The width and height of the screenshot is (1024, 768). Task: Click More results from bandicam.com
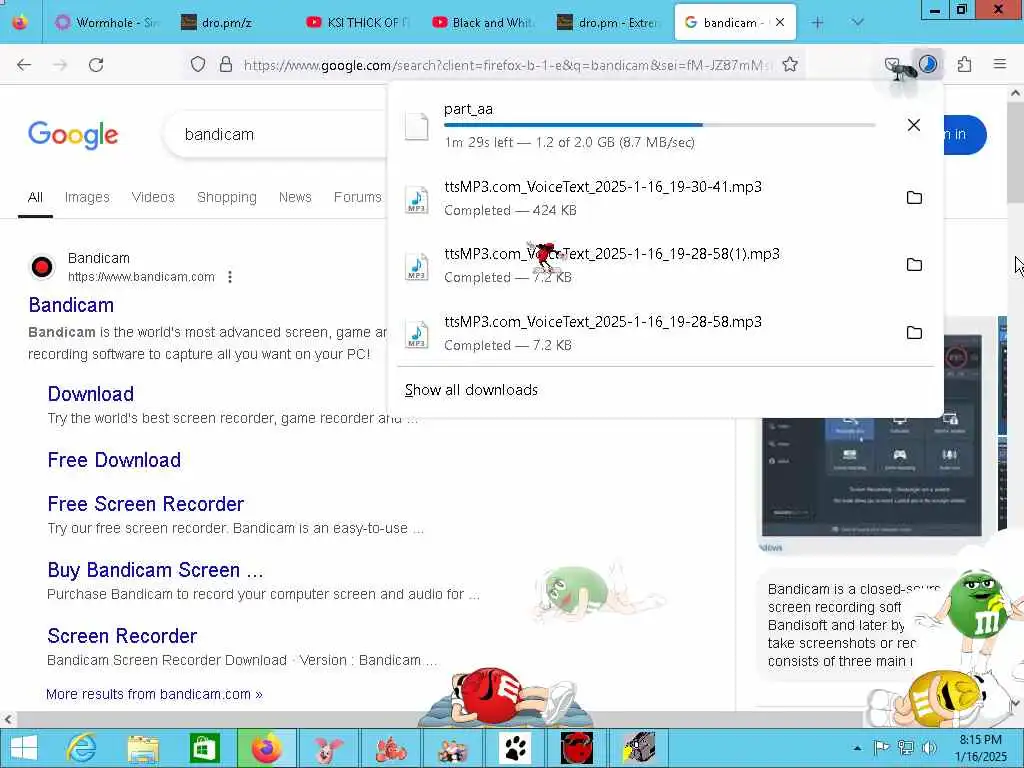[154, 694]
